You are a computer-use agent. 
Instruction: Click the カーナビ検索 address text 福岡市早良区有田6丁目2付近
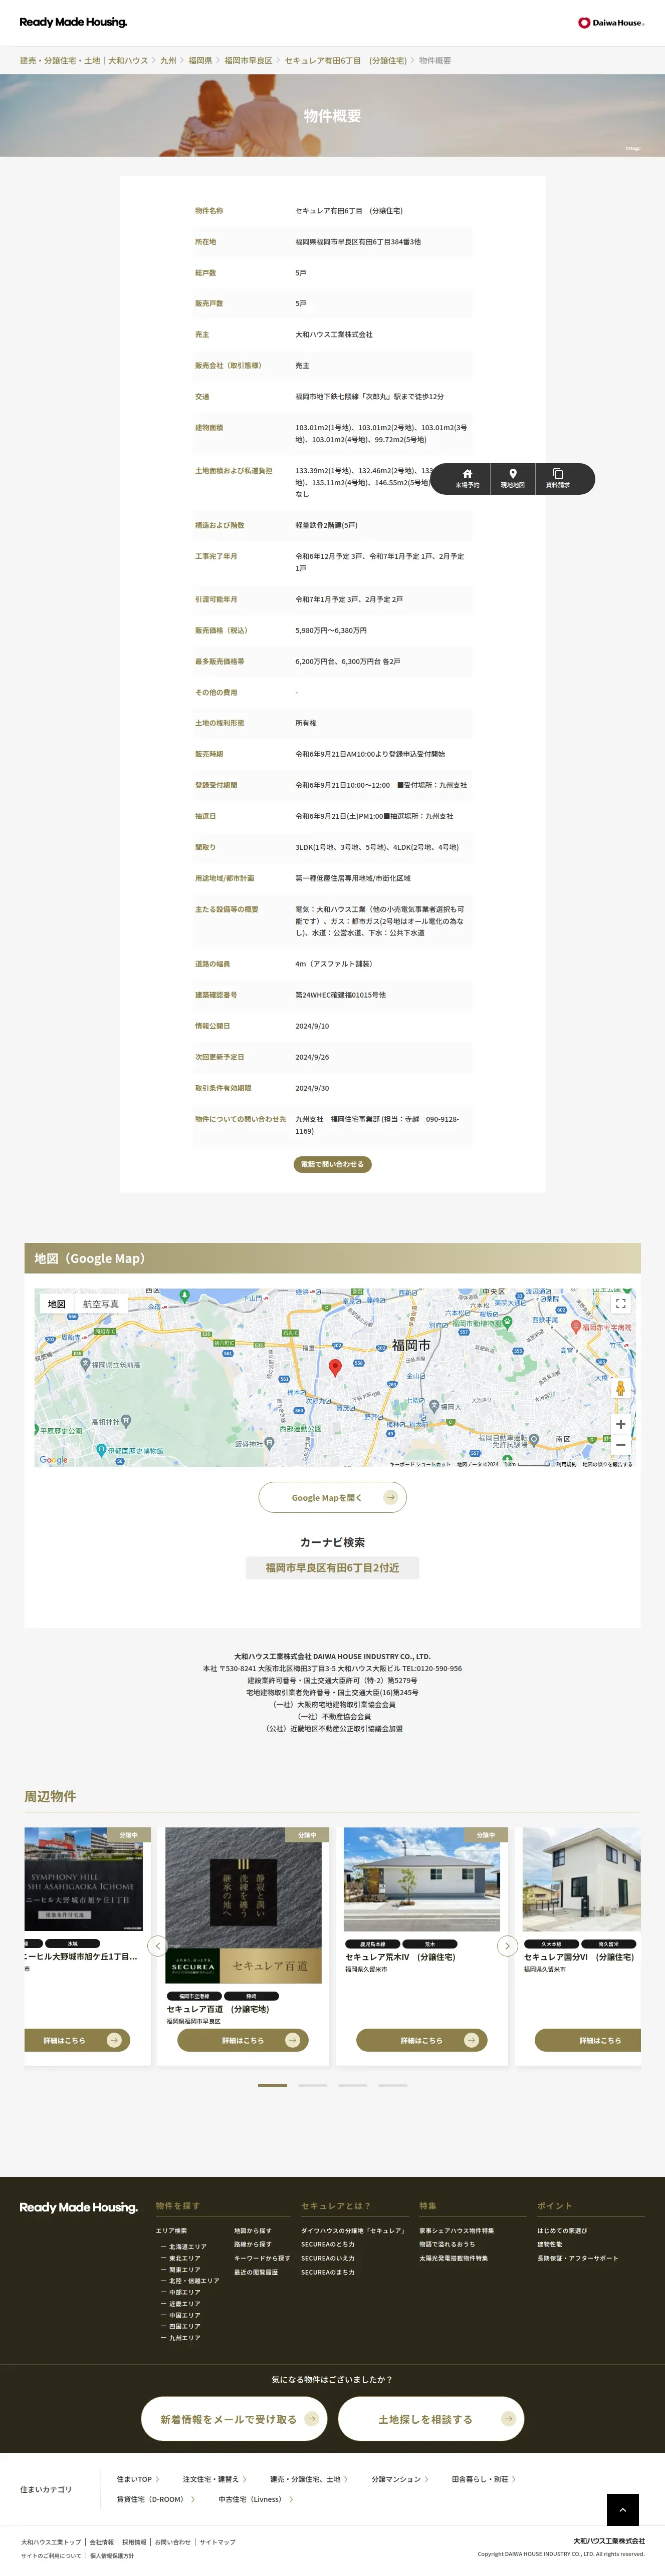click(332, 1568)
